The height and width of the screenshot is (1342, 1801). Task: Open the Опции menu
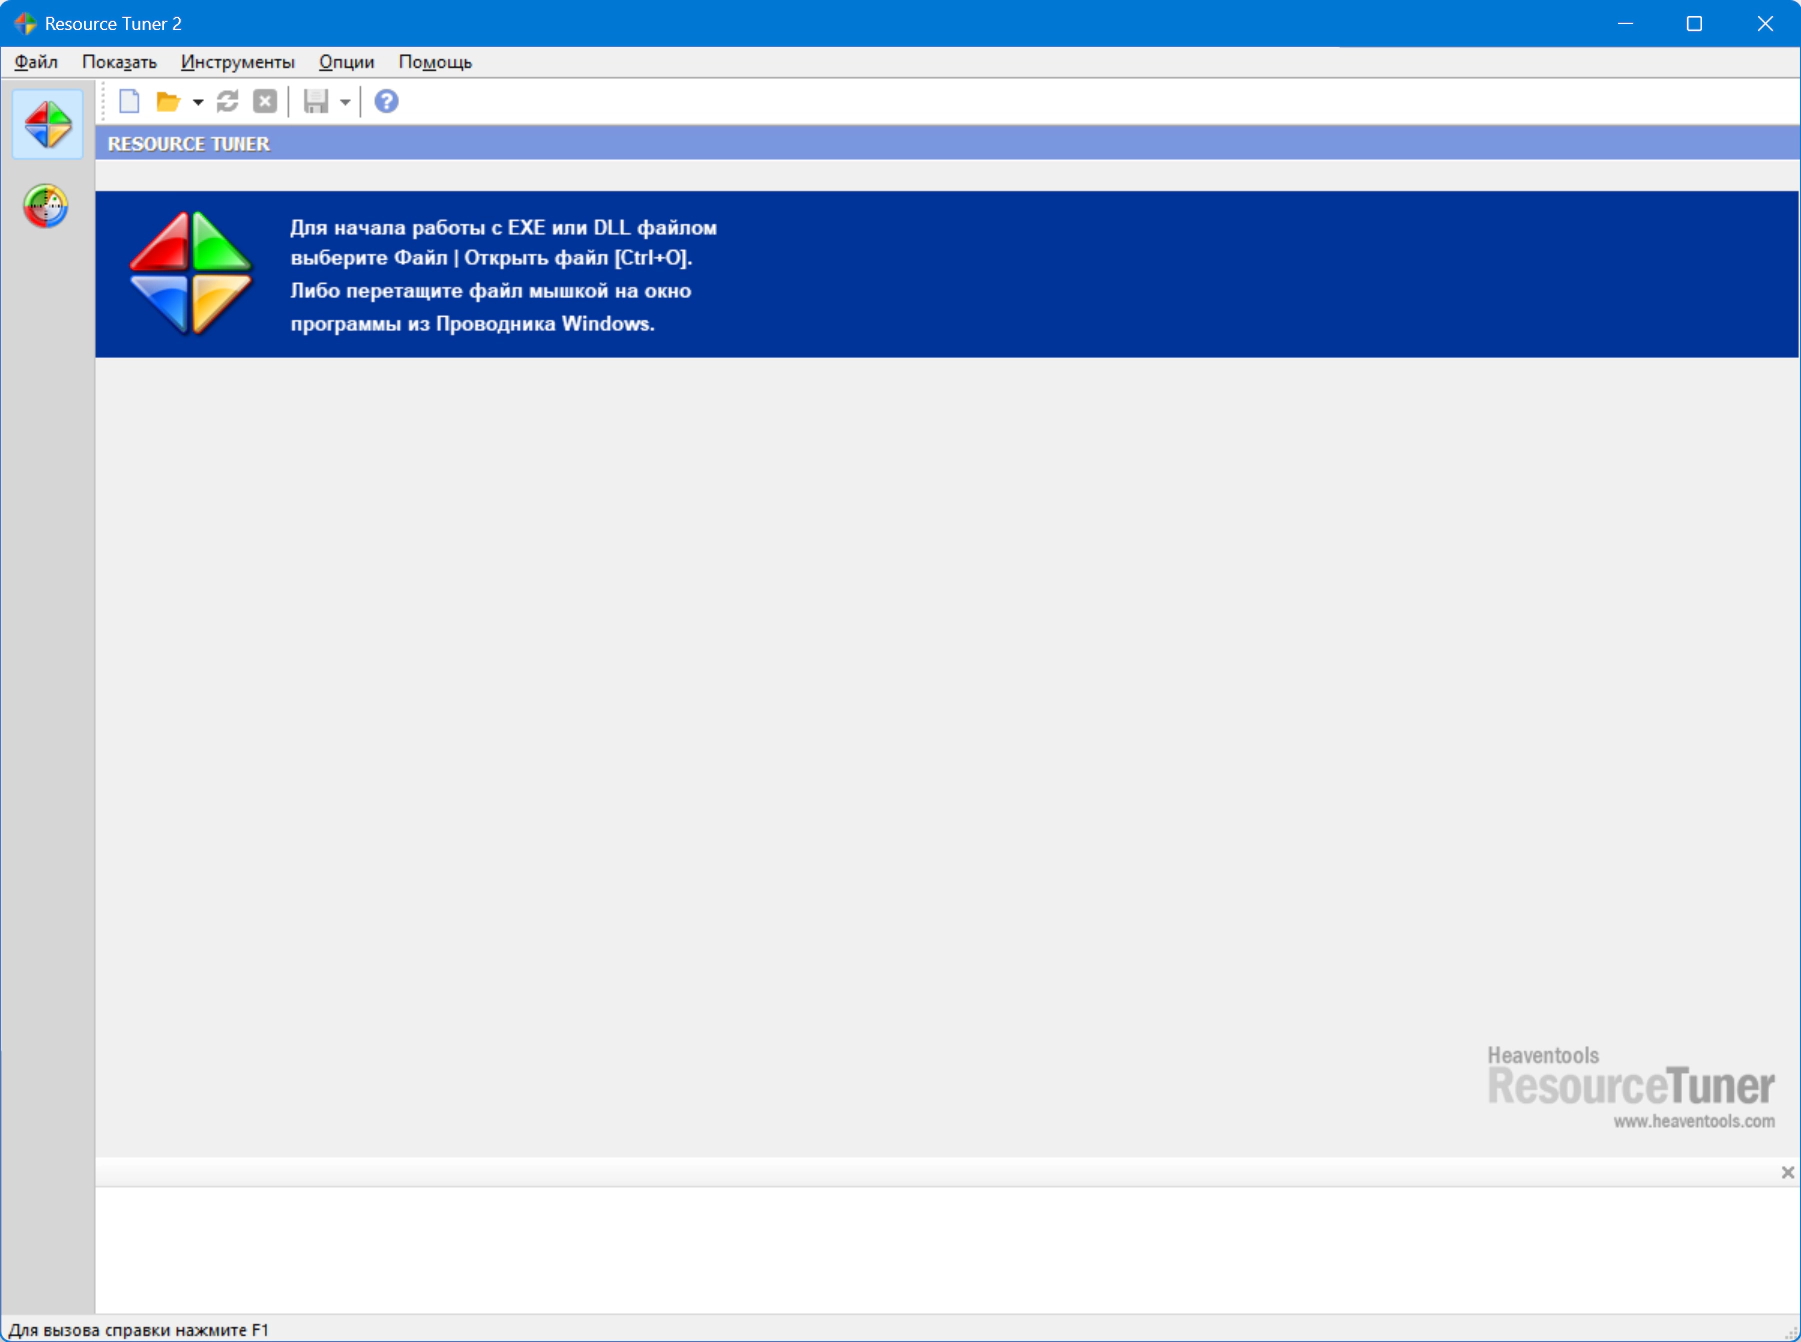click(x=346, y=62)
